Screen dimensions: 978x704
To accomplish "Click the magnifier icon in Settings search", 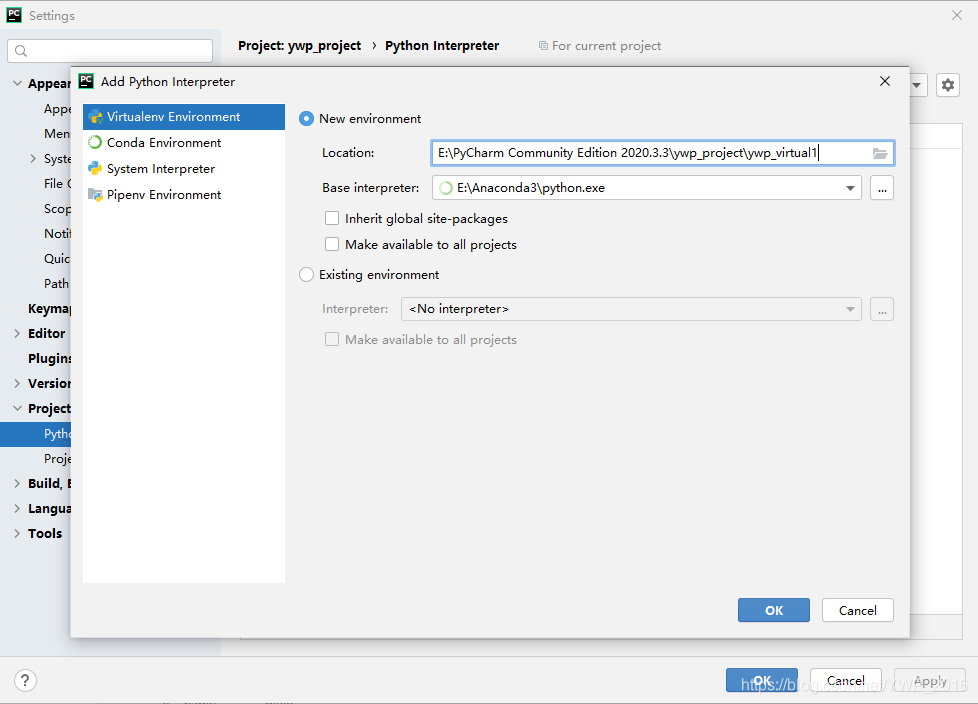I will 21,51.
